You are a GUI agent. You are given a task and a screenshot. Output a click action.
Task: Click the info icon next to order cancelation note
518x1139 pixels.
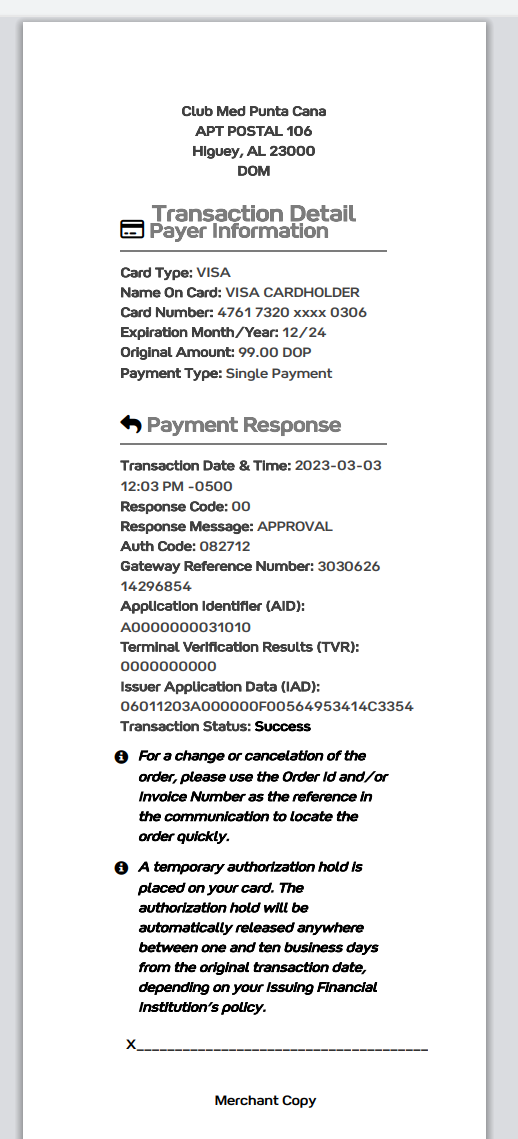[x=121, y=757]
